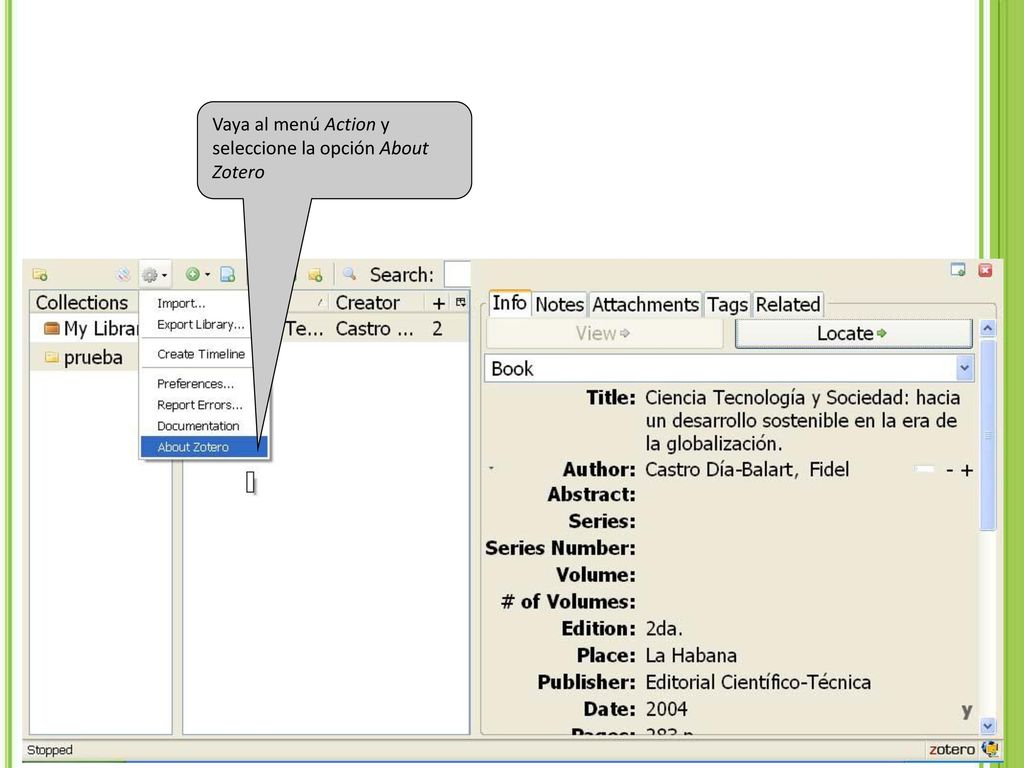Select About Zotero menu item
Image resolution: width=1024 pixels, height=768 pixels.
[204, 447]
